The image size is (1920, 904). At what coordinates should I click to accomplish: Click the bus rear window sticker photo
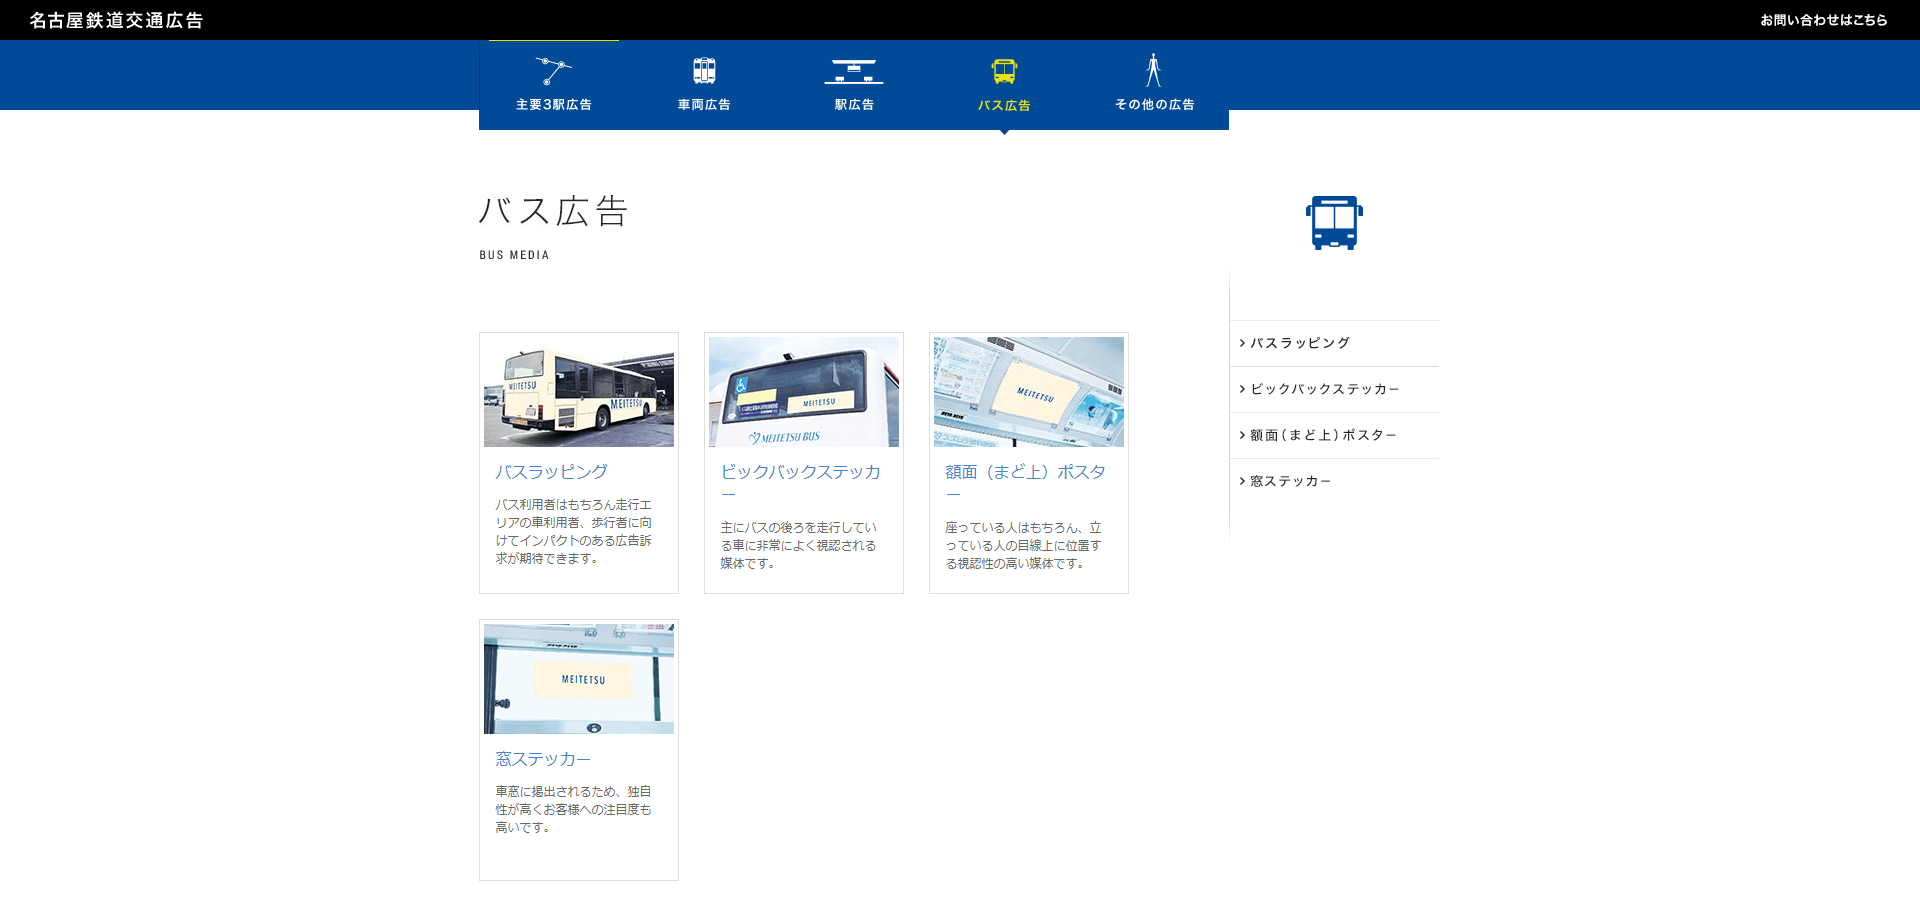[x=803, y=392]
